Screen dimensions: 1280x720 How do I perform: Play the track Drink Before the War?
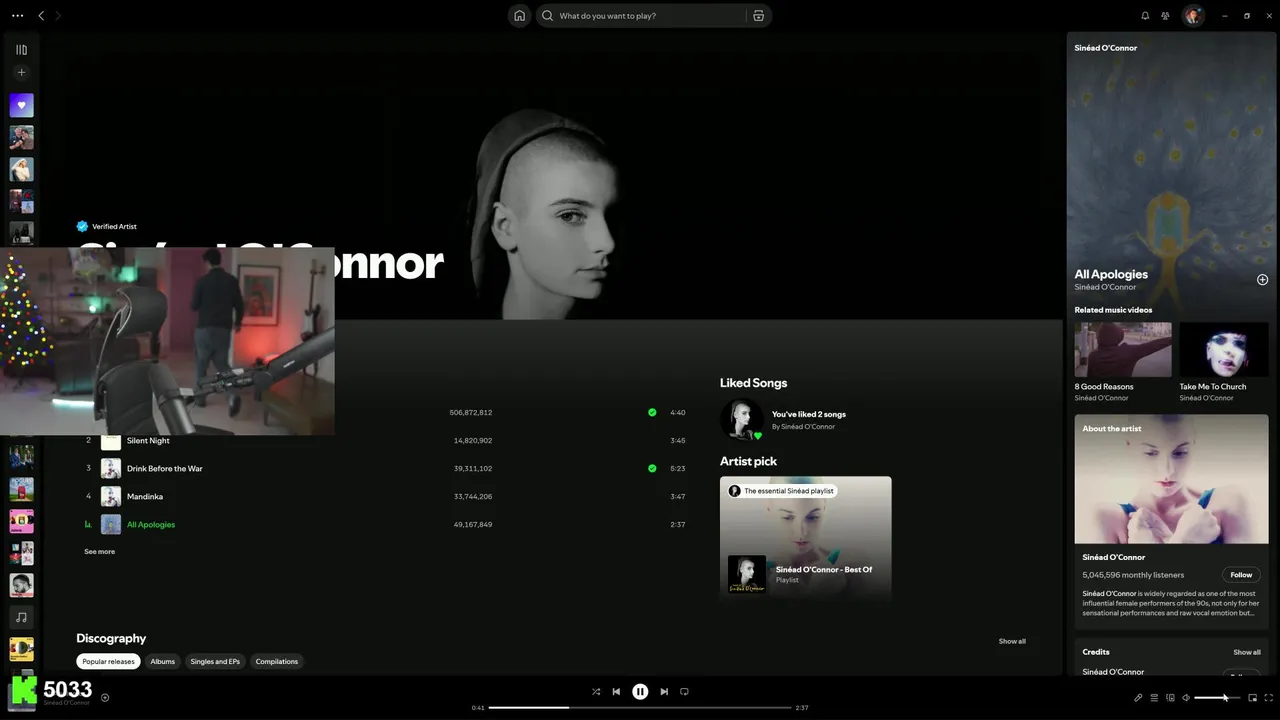pos(165,468)
